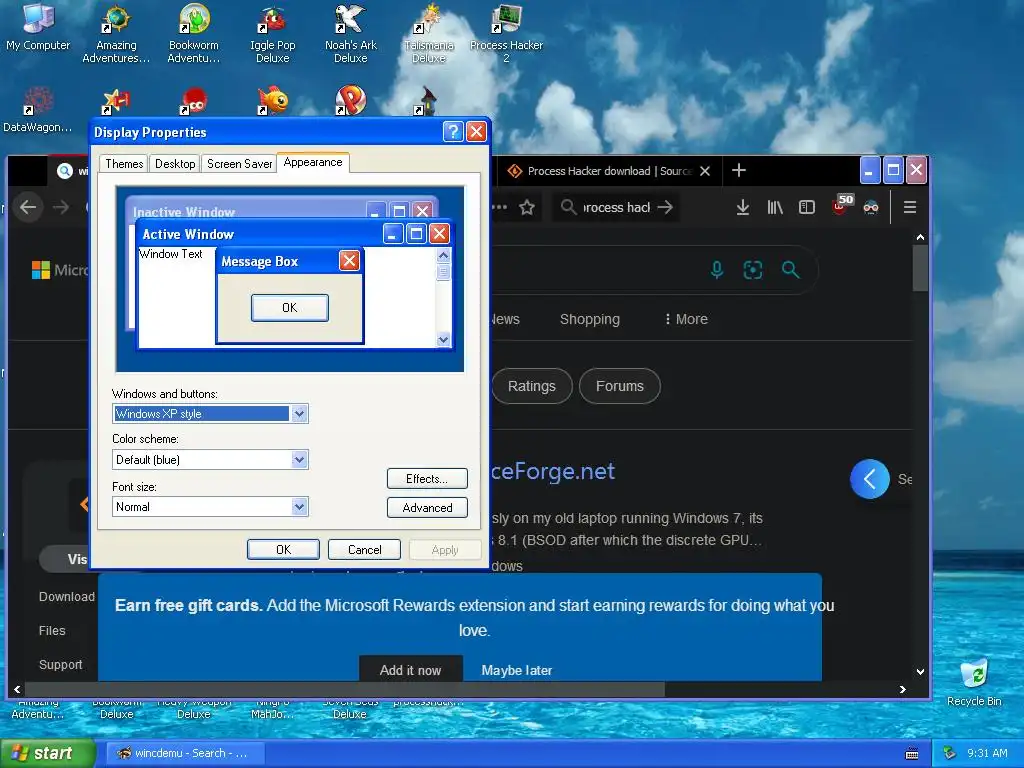Screen dimensions: 1024x768
Task: Click the Ratings filter chip
Action: (x=531, y=386)
